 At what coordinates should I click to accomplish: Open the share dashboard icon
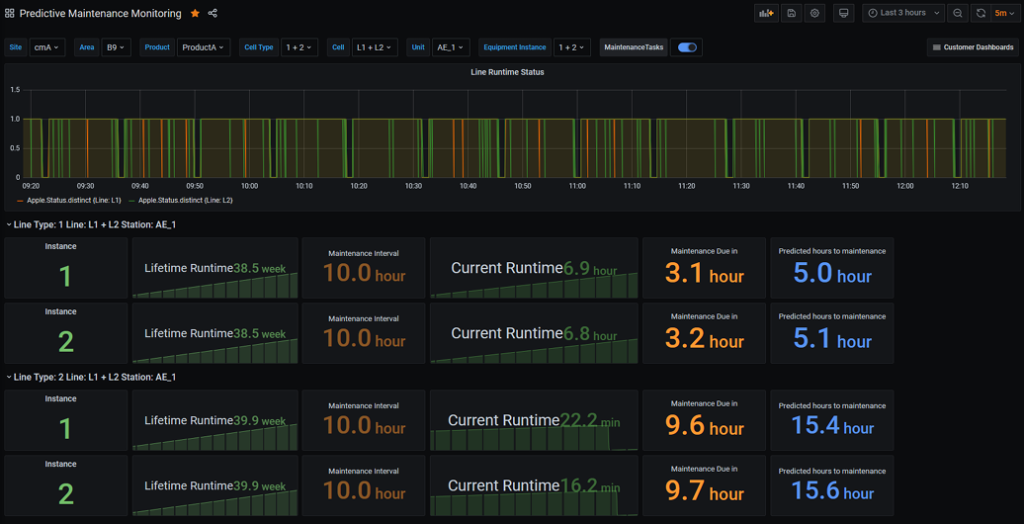click(213, 13)
